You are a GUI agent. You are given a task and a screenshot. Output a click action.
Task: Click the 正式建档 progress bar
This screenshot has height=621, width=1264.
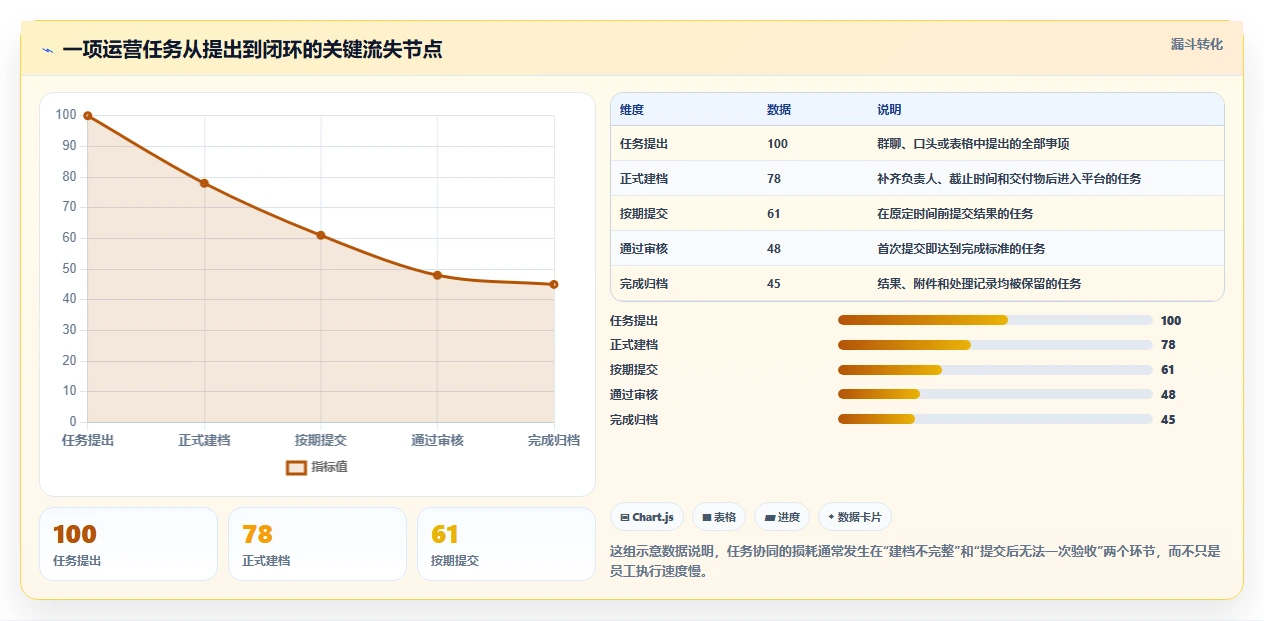pos(995,345)
